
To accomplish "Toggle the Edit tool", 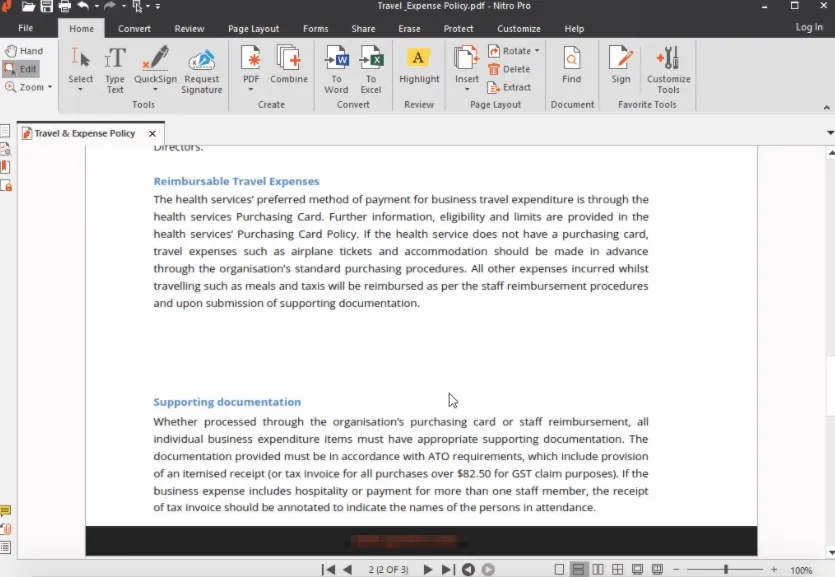I will pos(21,69).
